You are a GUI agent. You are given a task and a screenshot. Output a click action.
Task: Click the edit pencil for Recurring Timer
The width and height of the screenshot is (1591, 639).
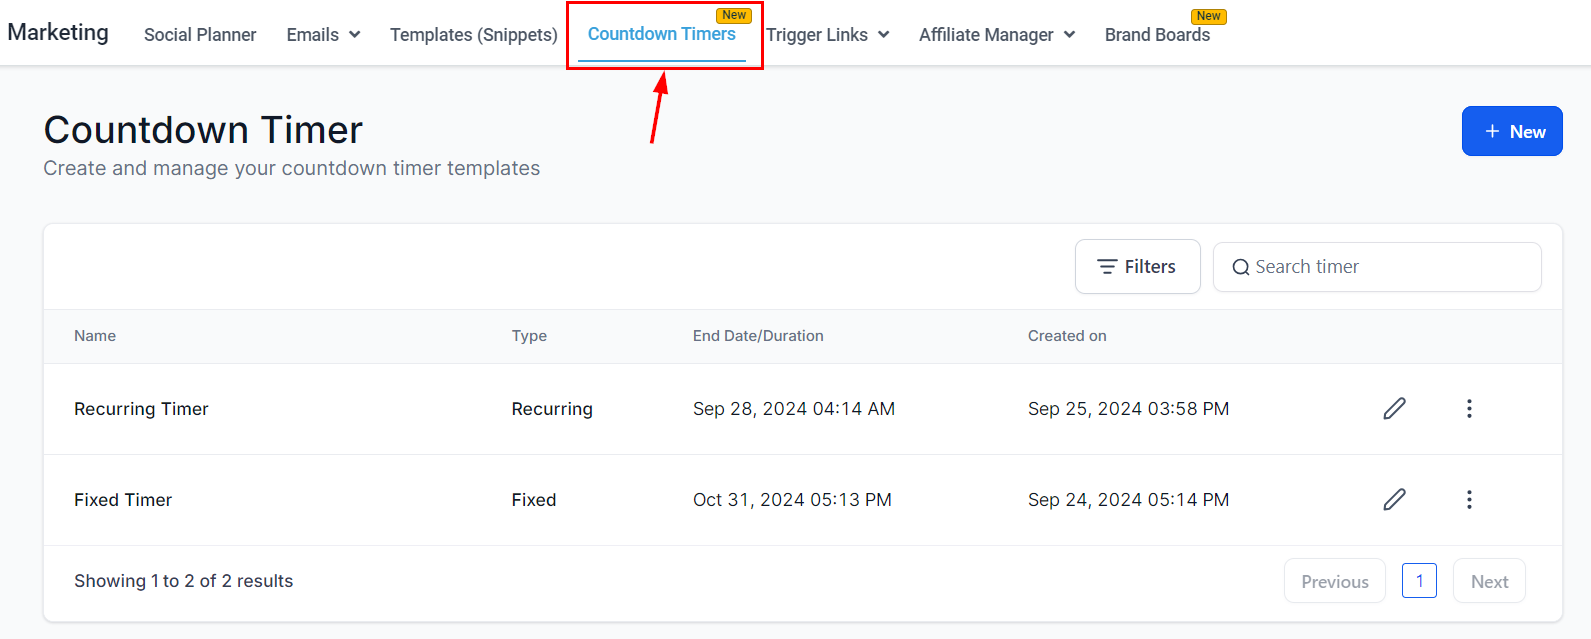1394,408
